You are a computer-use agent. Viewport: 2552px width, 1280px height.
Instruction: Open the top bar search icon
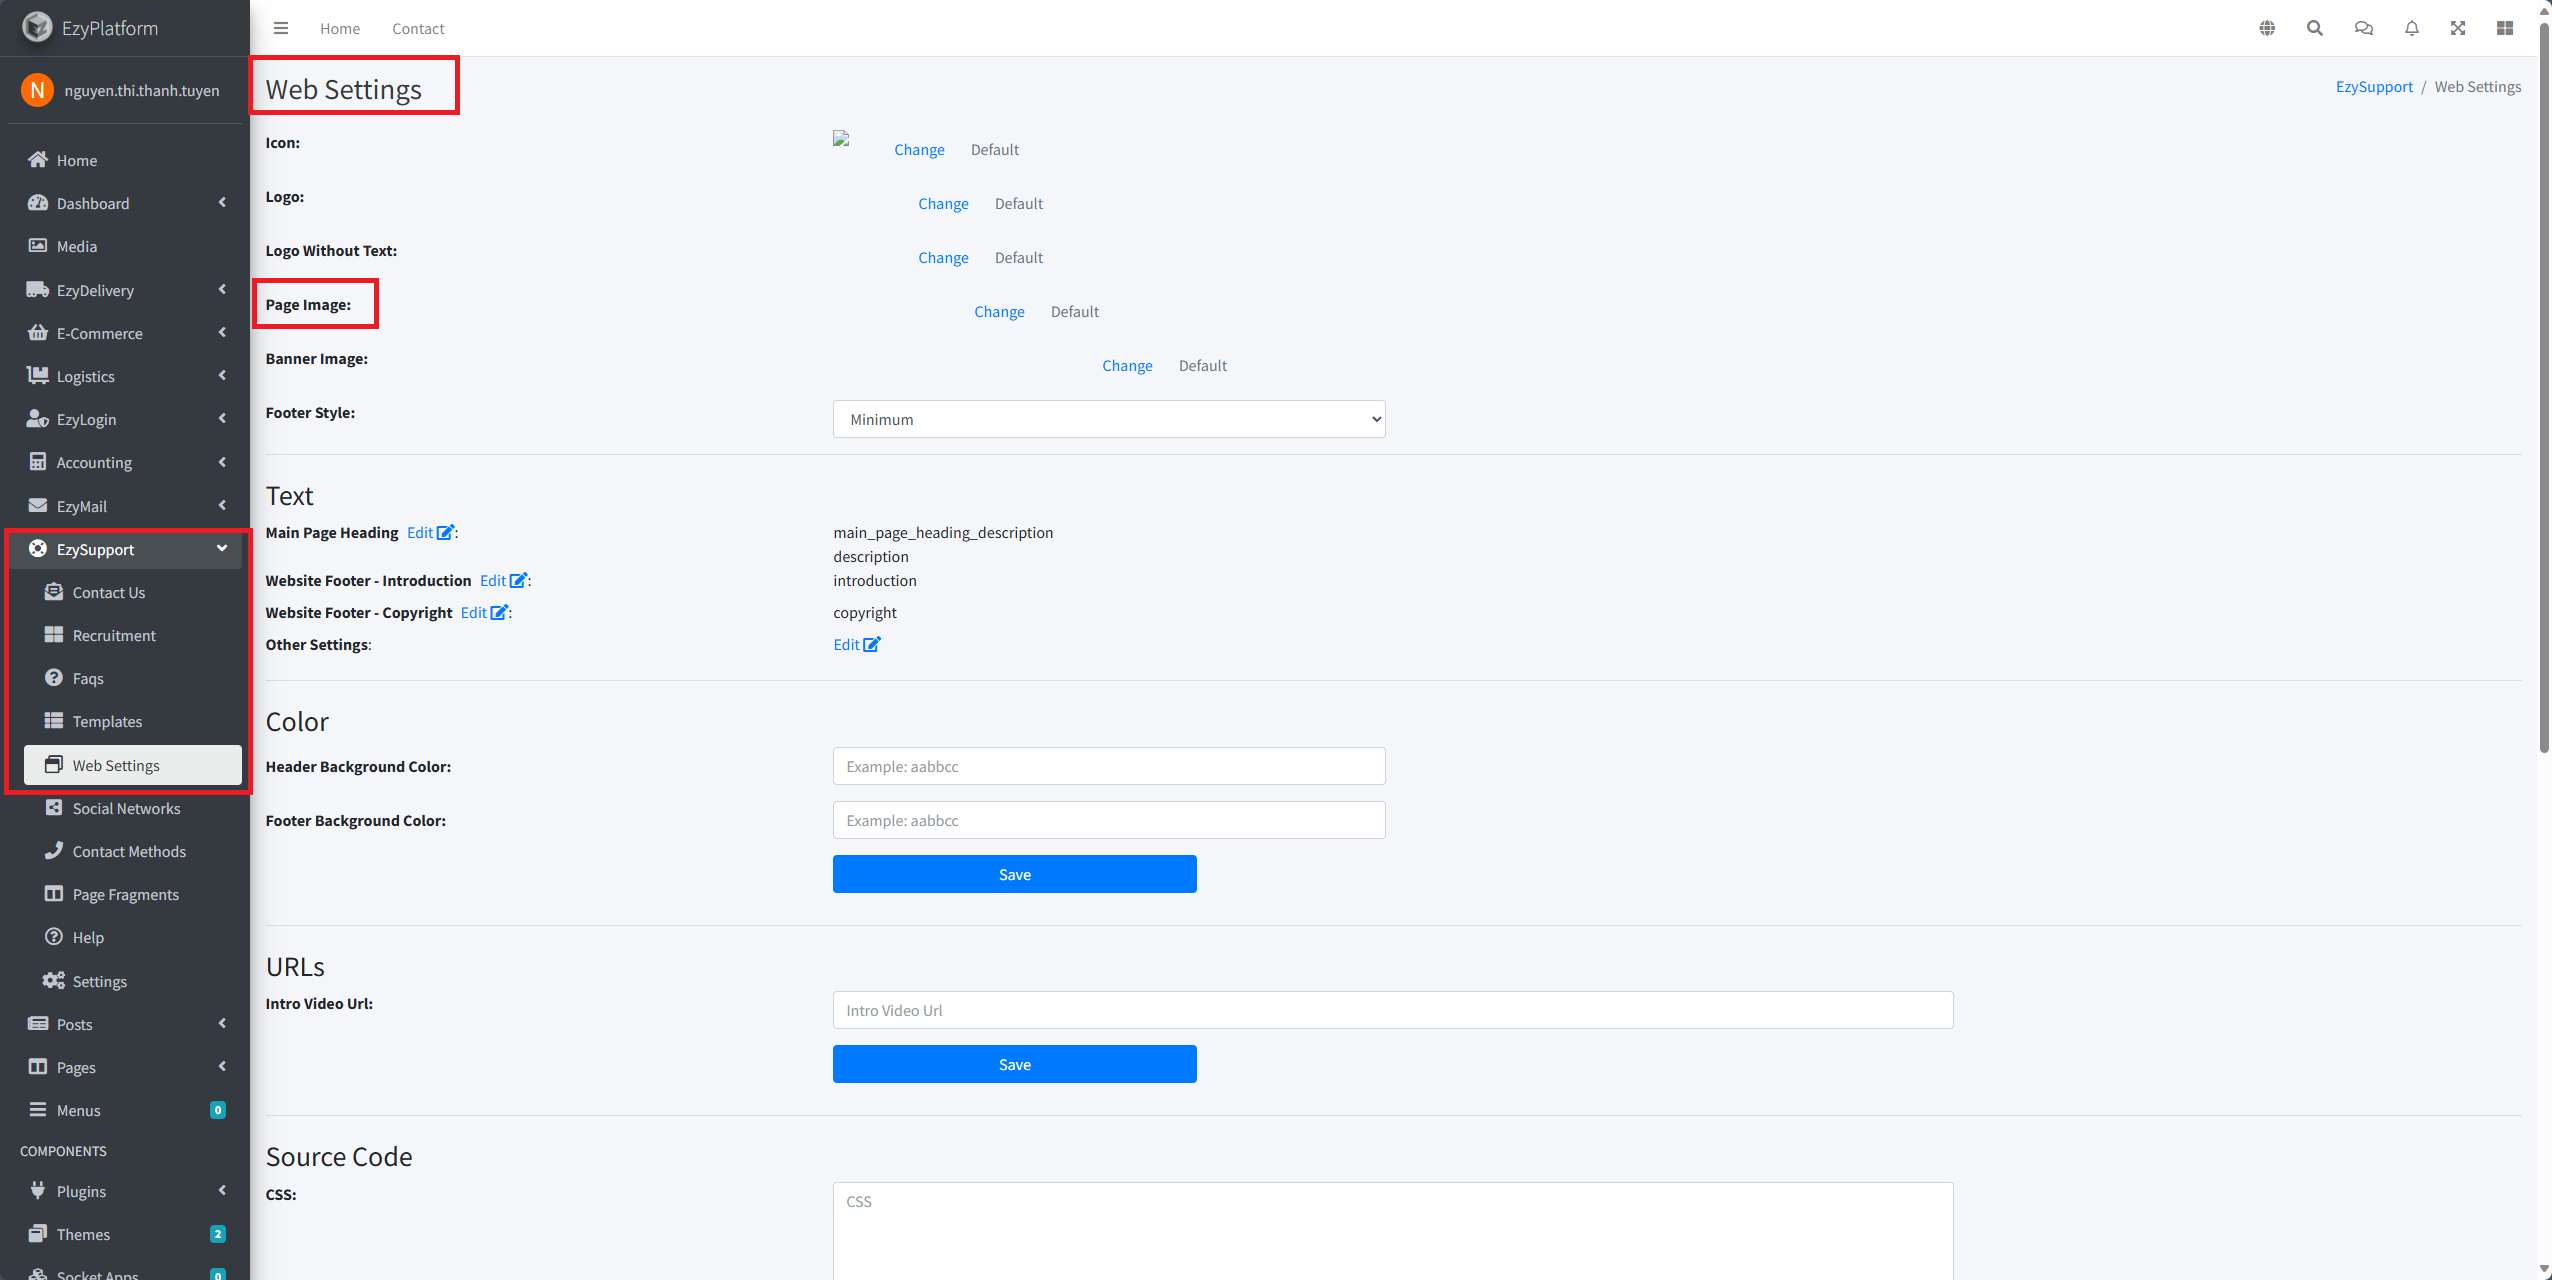[x=2315, y=28]
